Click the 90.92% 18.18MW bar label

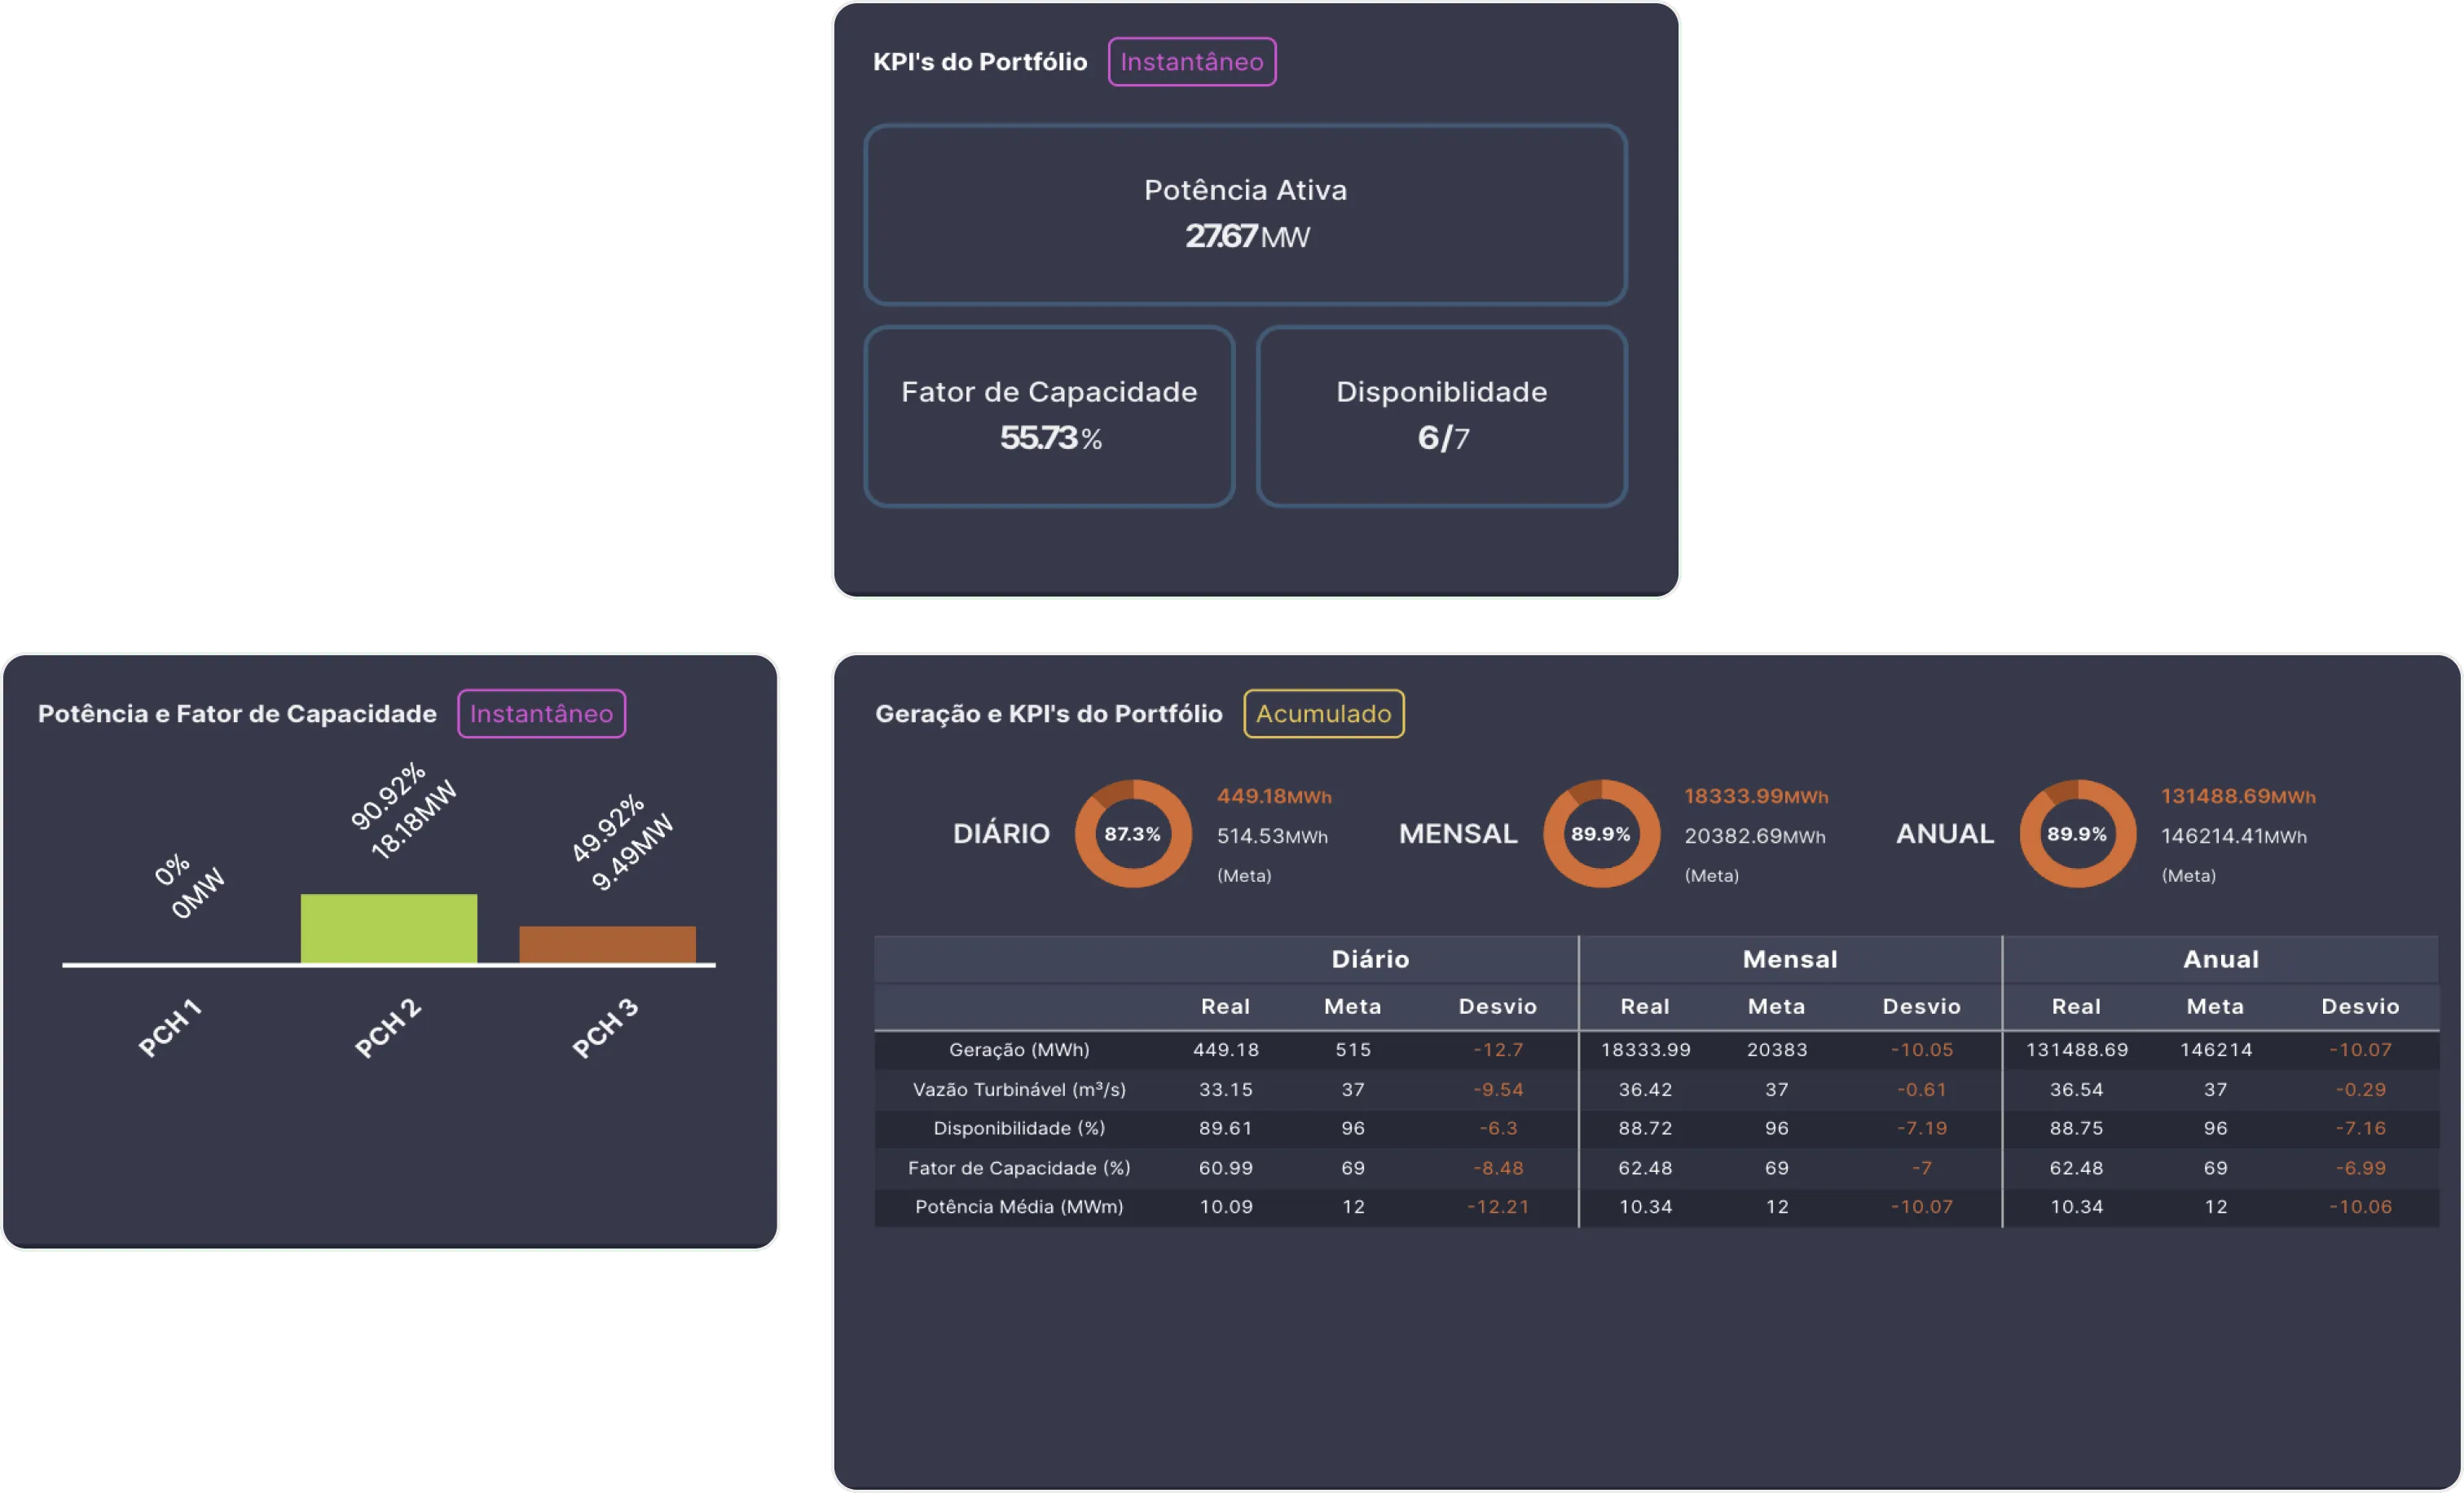pos(403,811)
